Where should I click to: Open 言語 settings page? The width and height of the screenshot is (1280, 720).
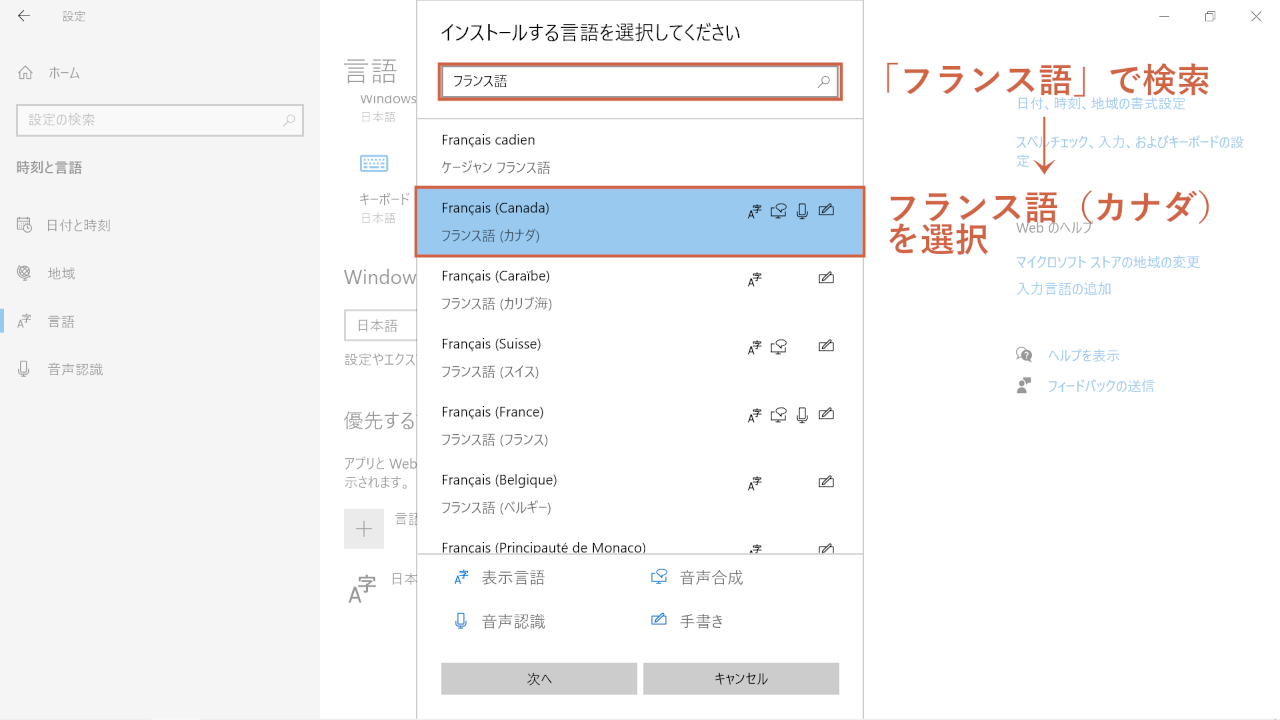(x=160, y=321)
